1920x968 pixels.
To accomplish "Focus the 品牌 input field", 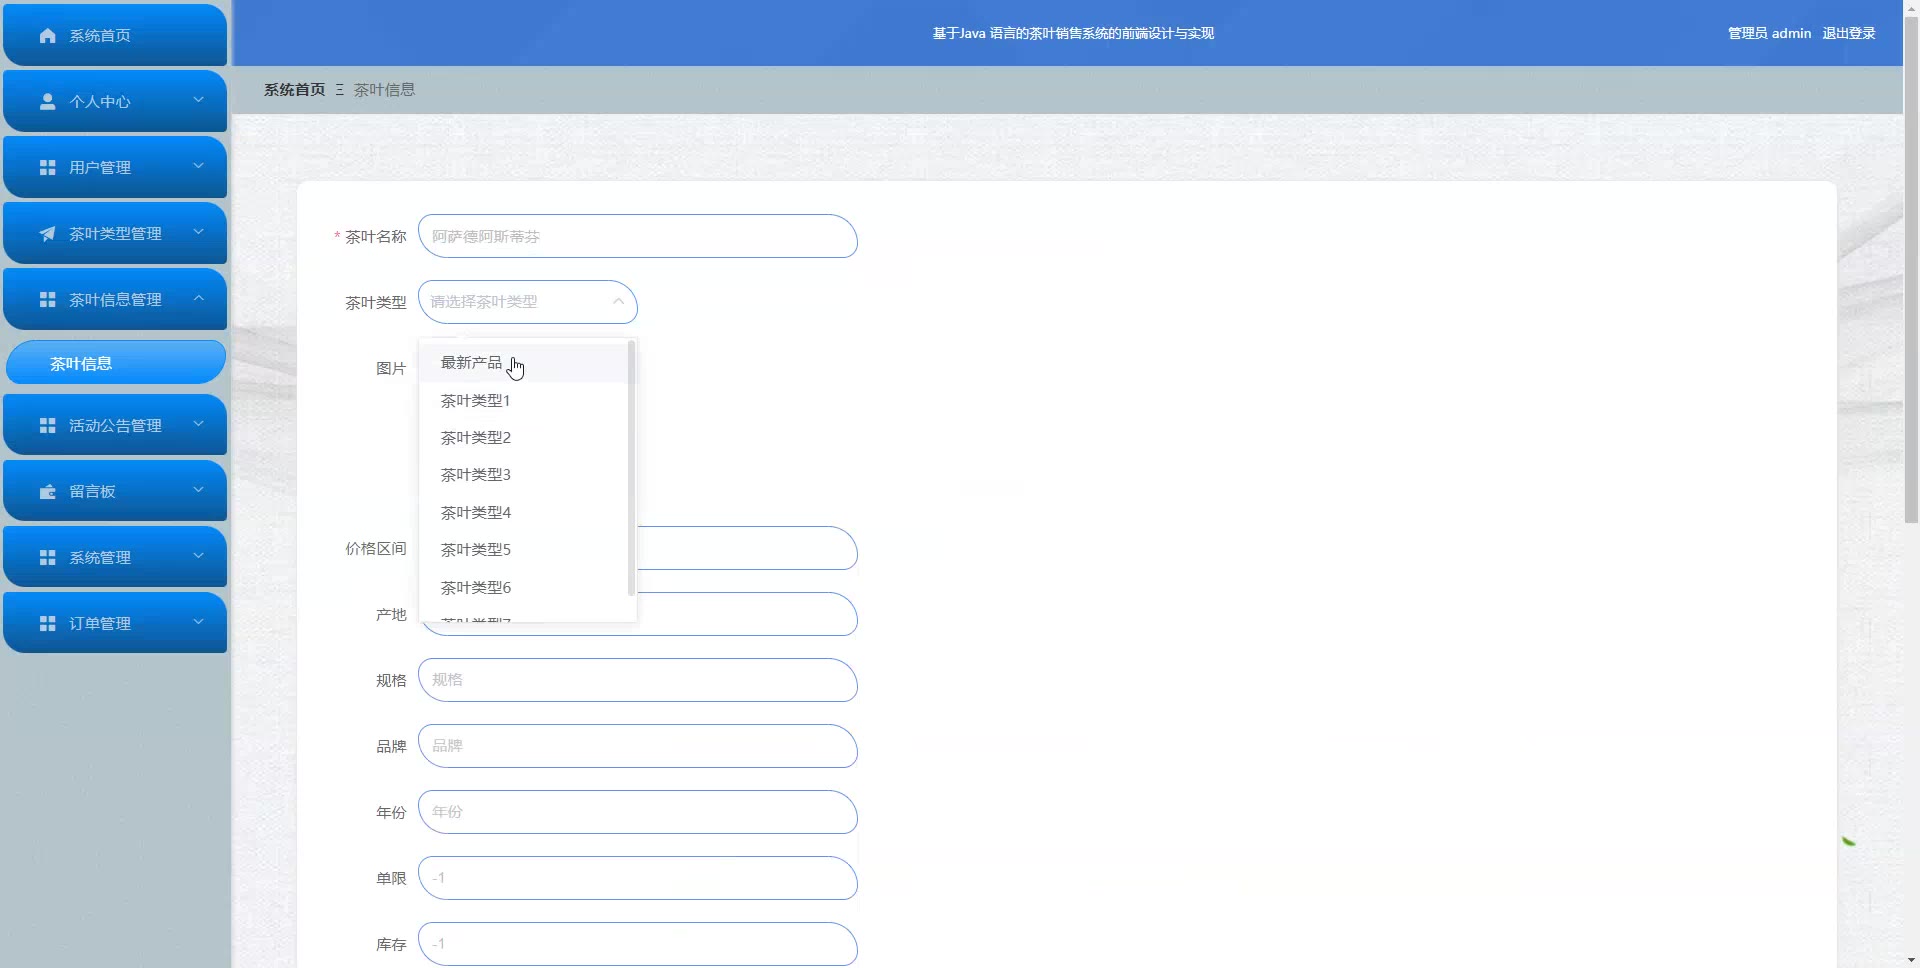I will point(638,746).
